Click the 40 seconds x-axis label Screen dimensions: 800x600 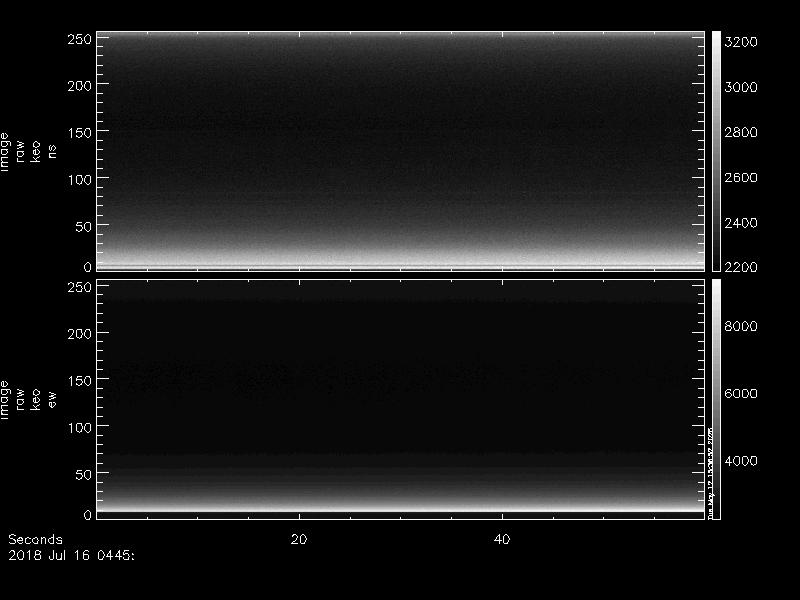point(502,539)
